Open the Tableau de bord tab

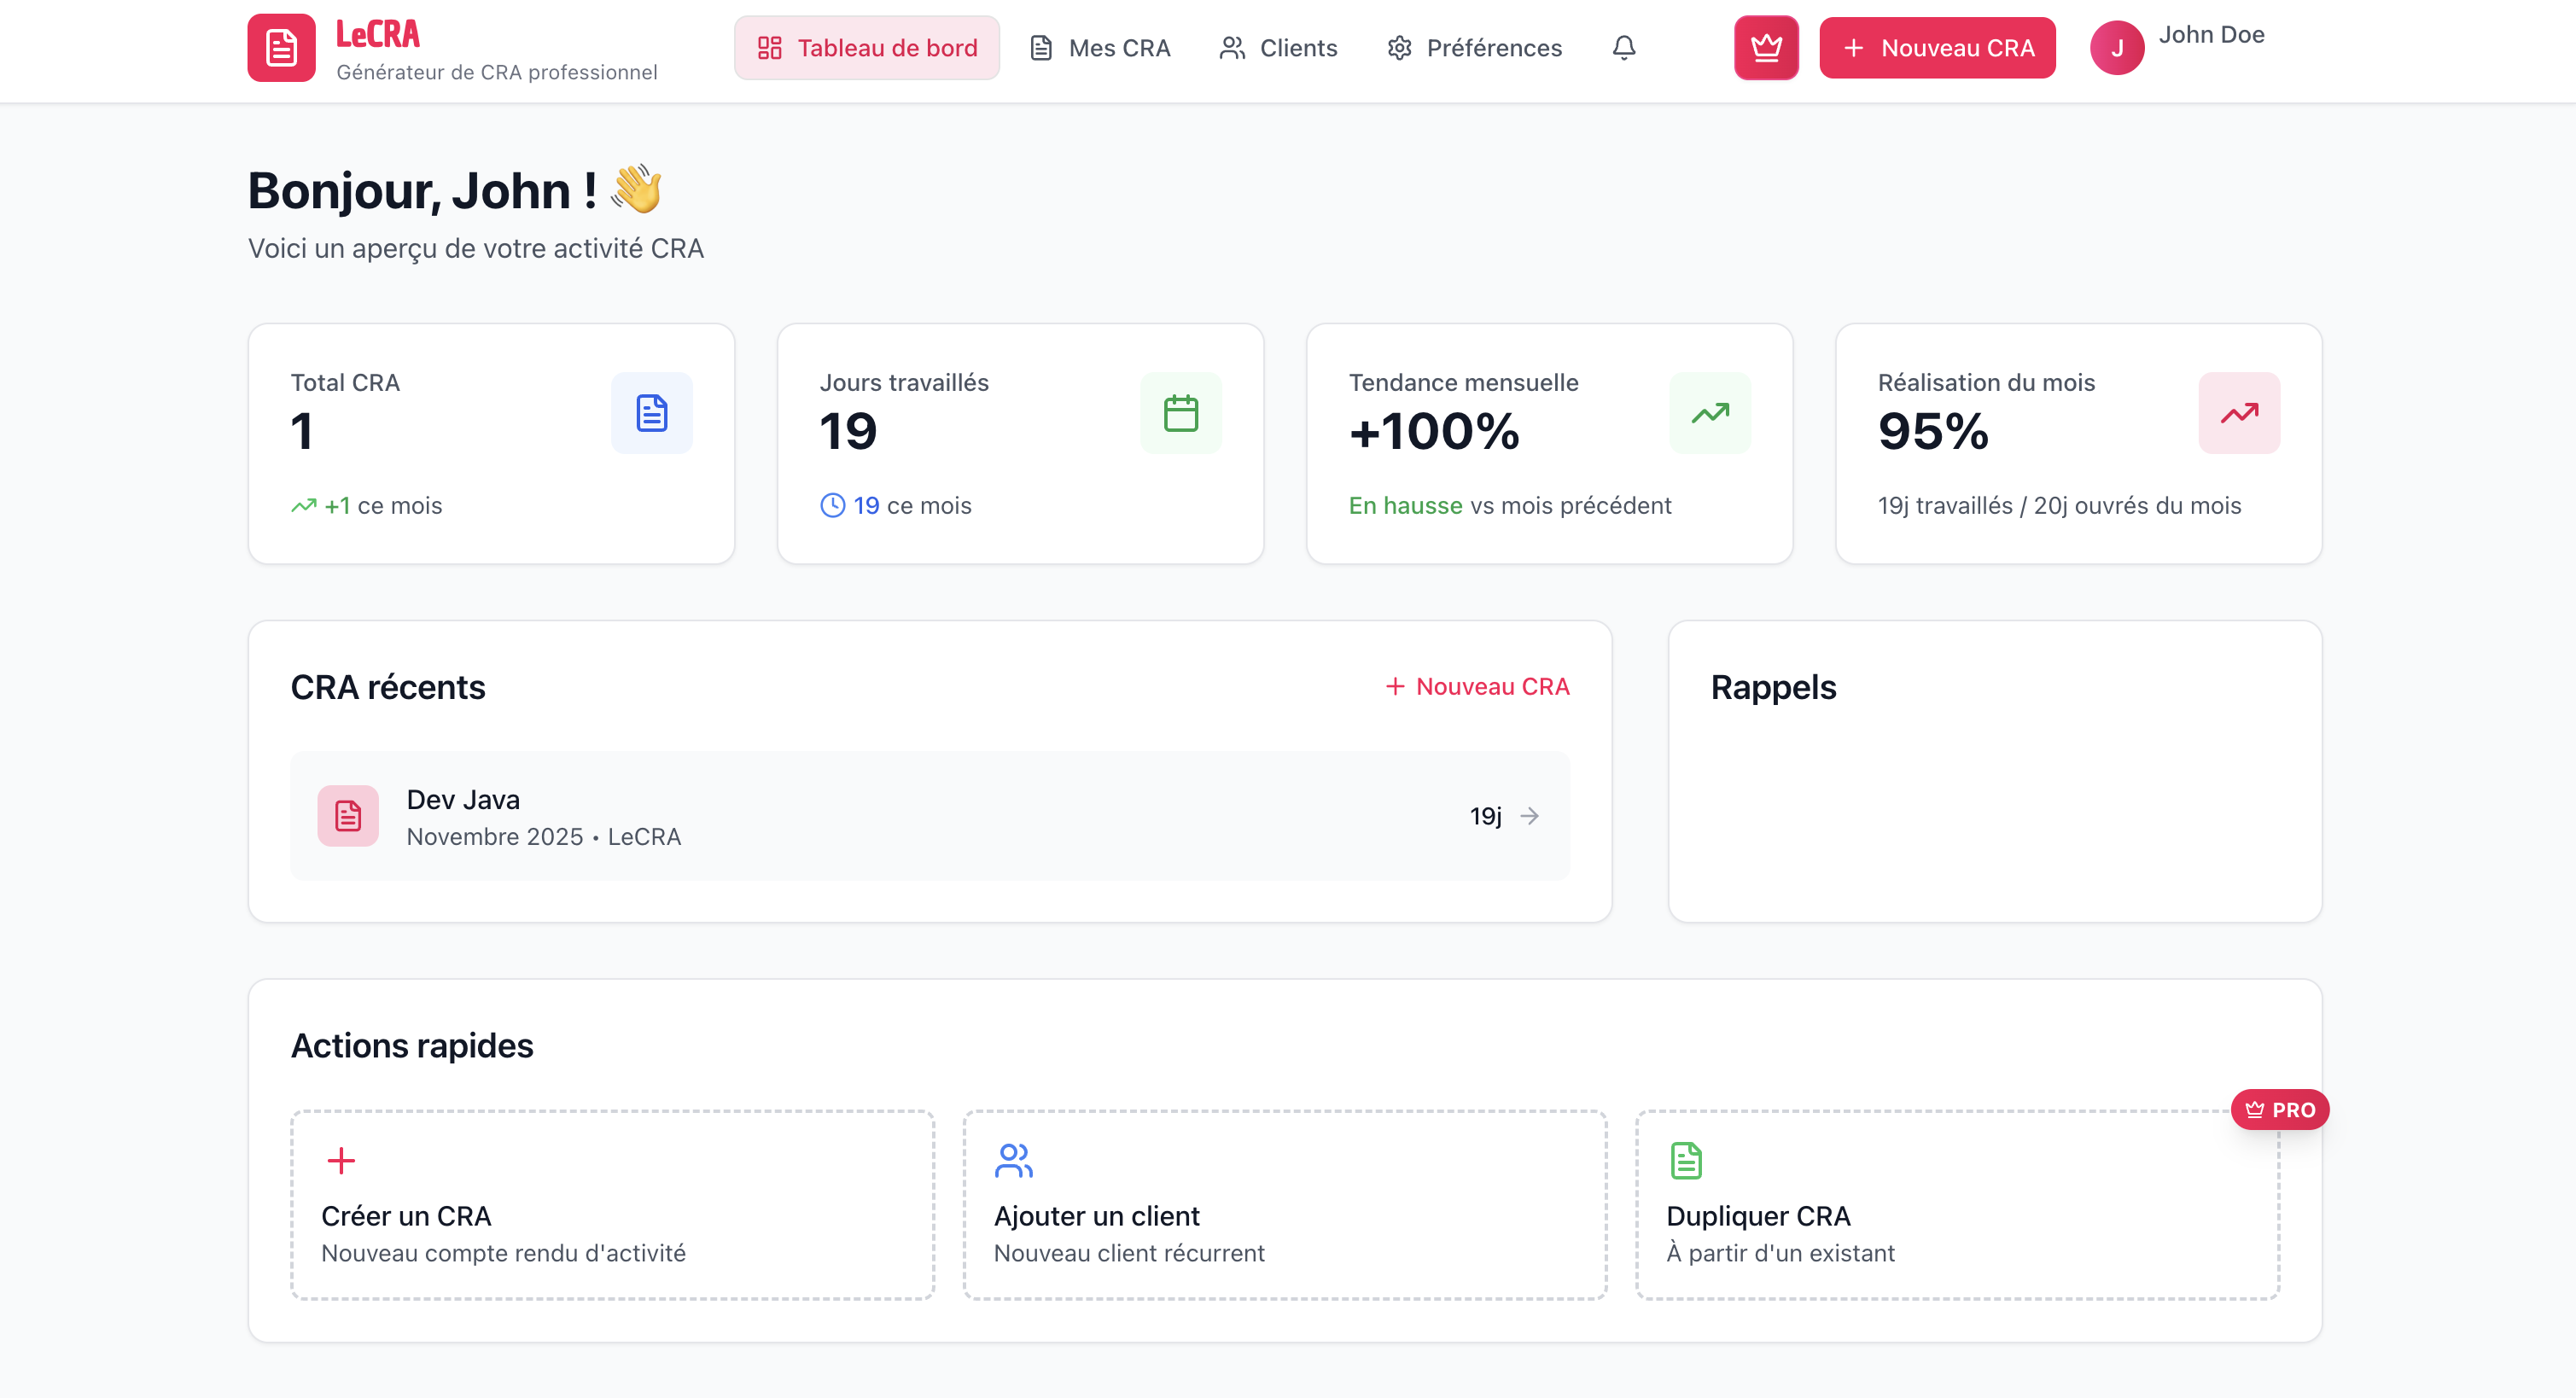pyautogui.click(x=867, y=48)
